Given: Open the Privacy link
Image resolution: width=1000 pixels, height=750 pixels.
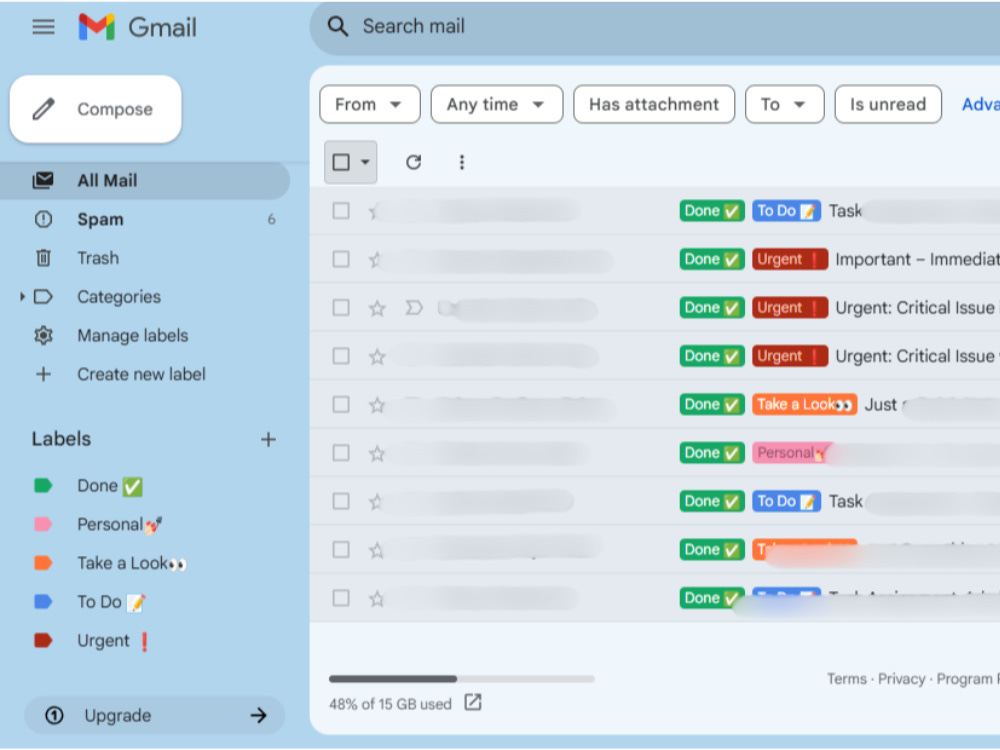Looking at the screenshot, I should 901,679.
